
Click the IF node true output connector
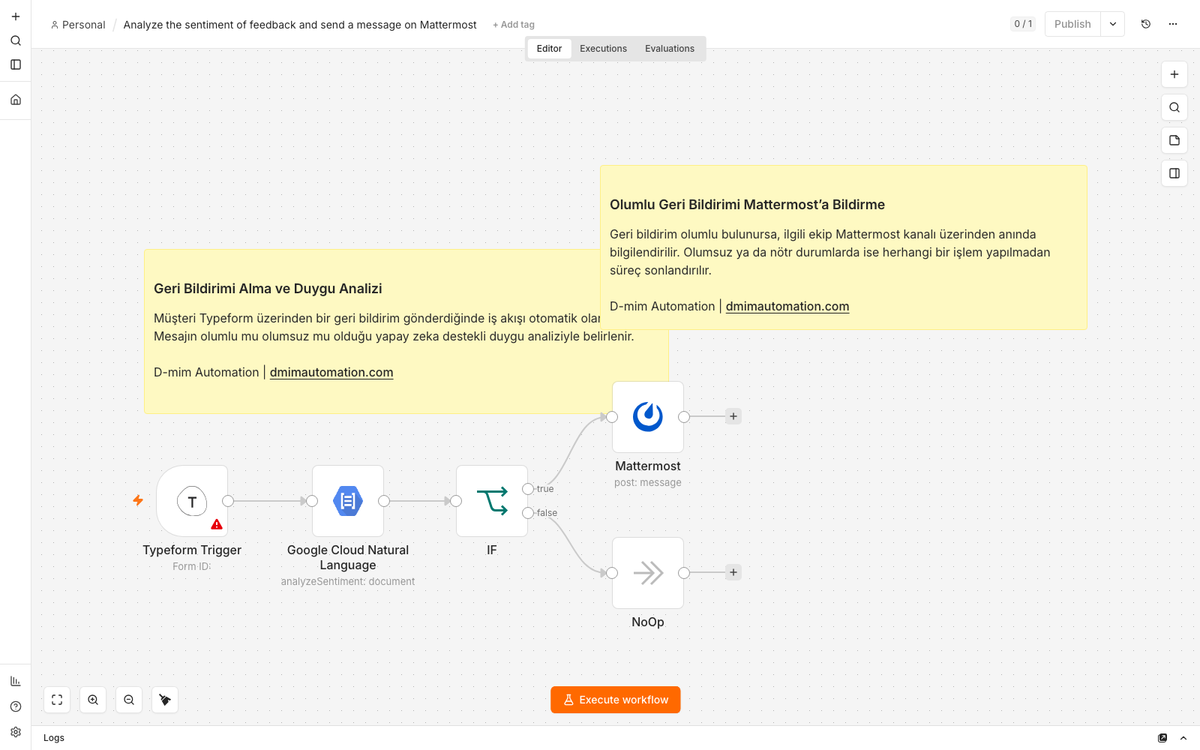pyautogui.click(x=528, y=489)
